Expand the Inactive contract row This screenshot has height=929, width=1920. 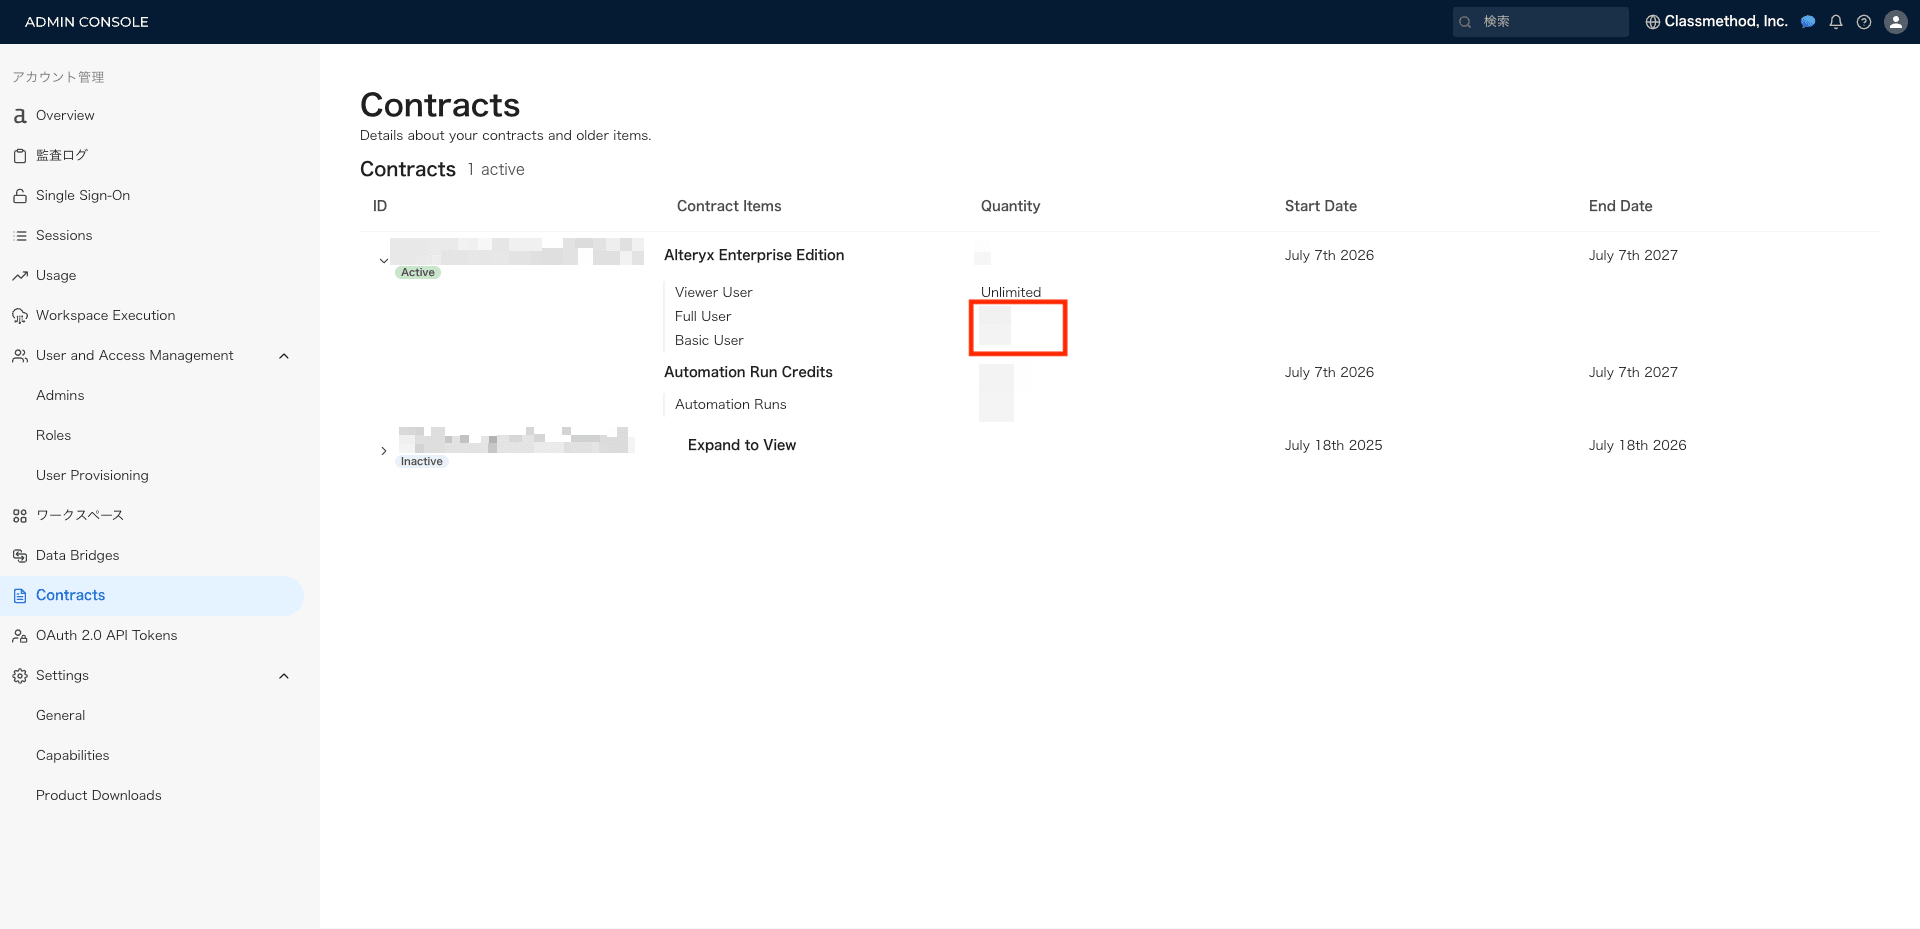pos(384,451)
